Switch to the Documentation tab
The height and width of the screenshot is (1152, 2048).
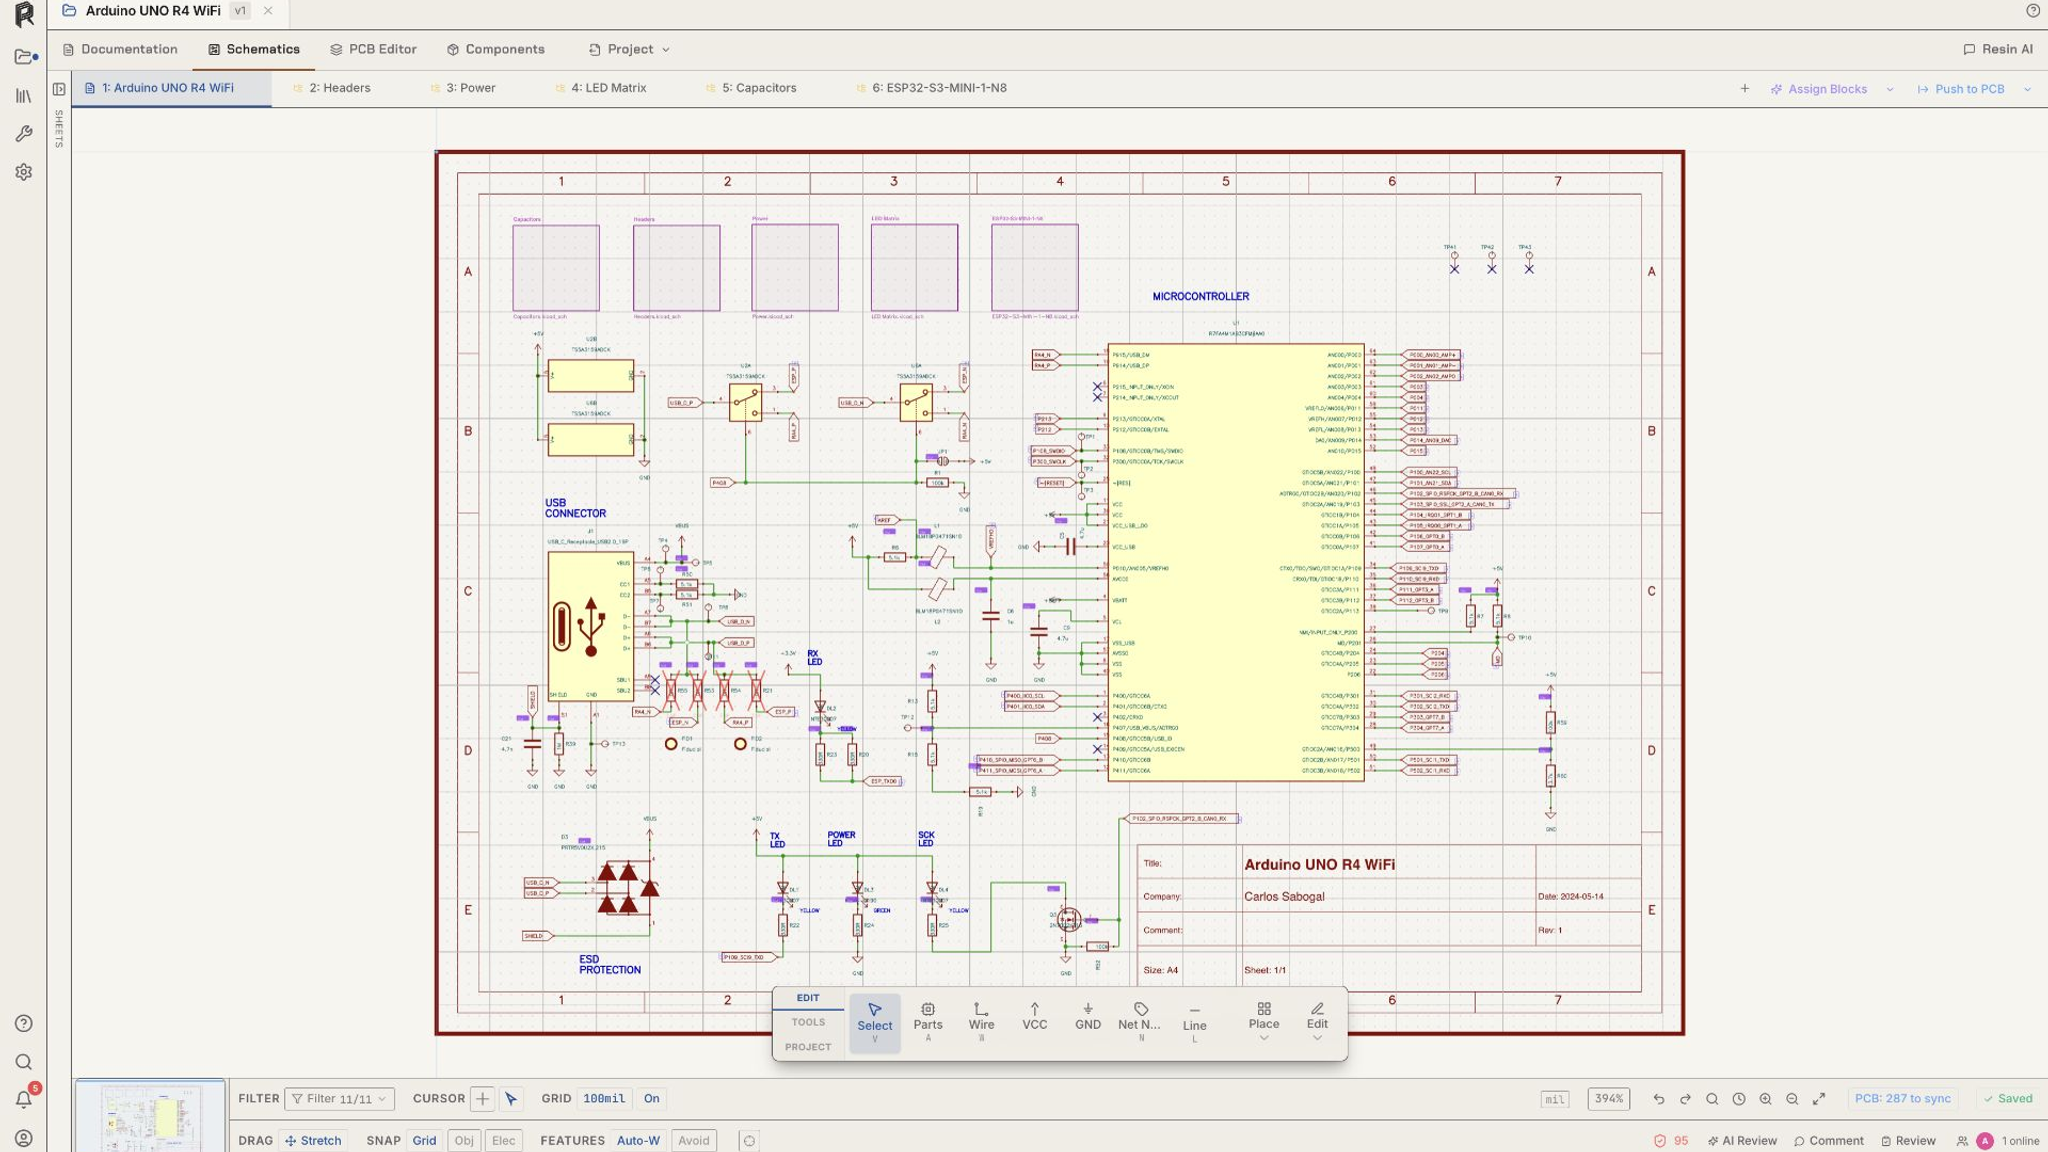click(120, 50)
